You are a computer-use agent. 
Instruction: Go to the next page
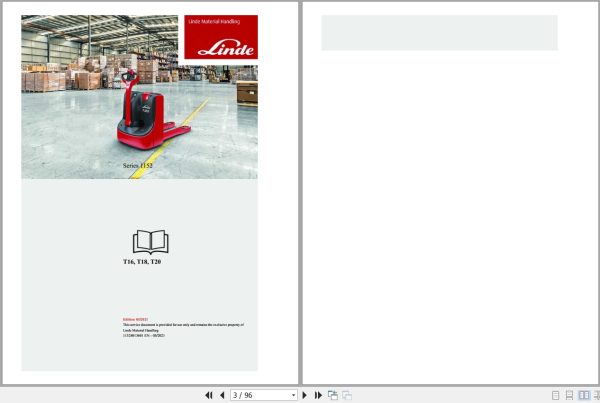[305, 395]
